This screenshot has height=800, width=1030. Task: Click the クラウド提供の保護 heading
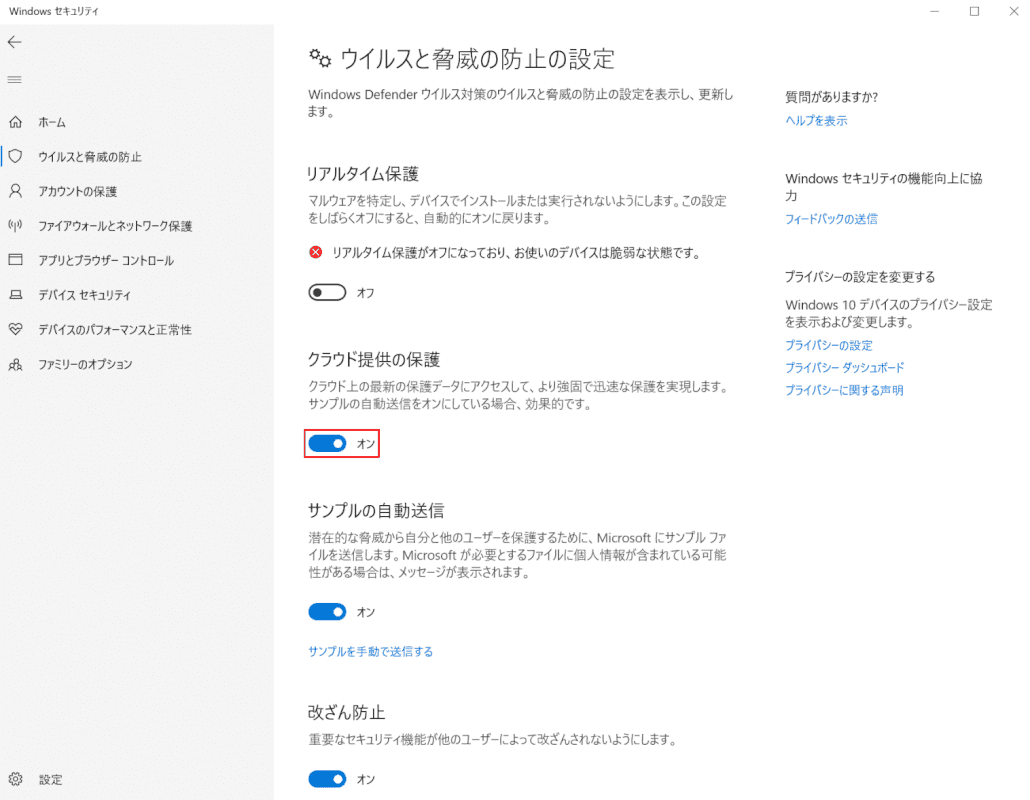pyautogui.click(x=374, y=360)
